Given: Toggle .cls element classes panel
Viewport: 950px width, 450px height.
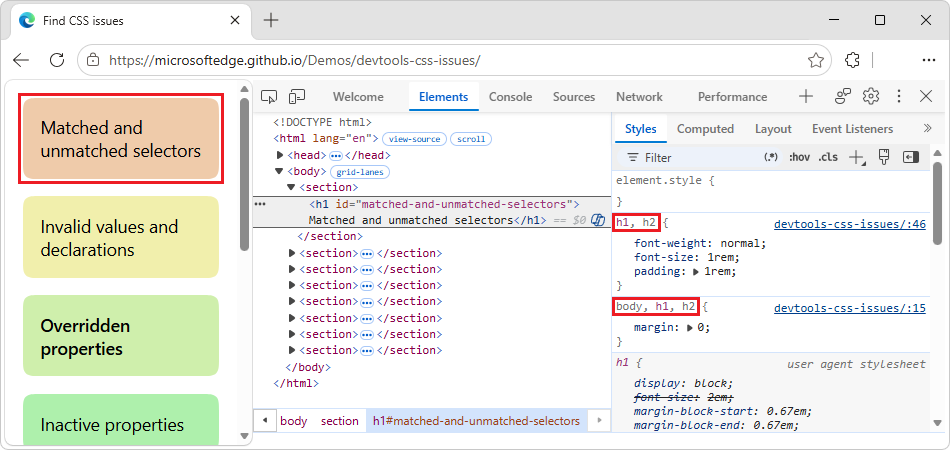Looking at the screenshot, I should (x=828, y=157).
